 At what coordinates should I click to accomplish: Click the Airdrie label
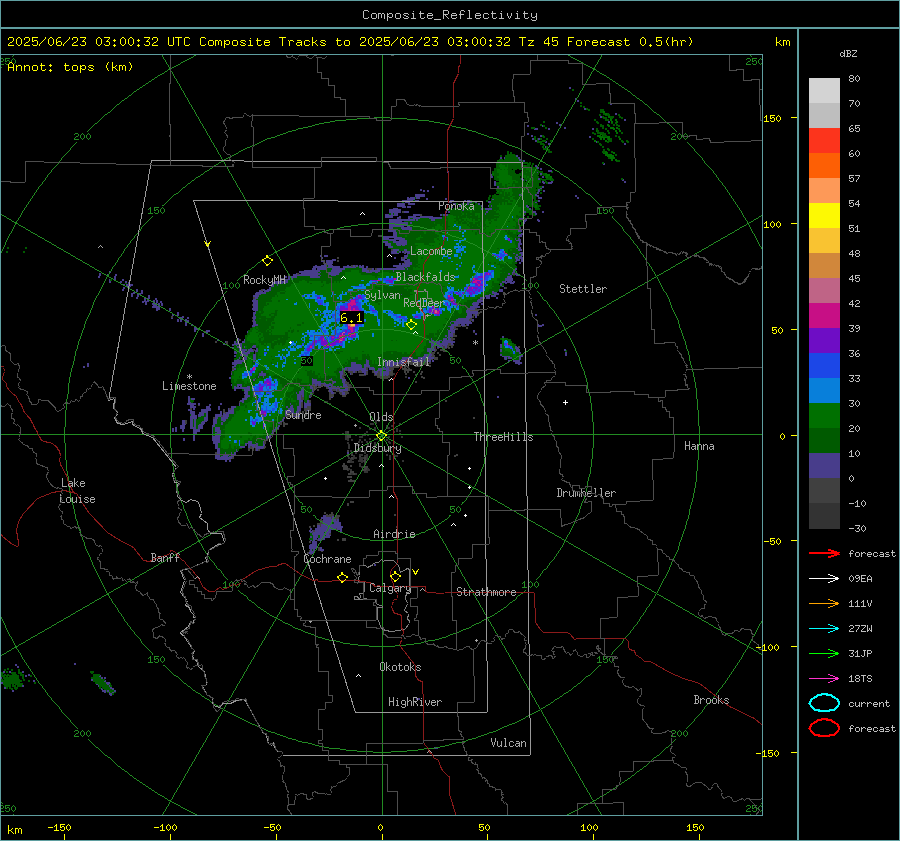(x=394, y=534)
